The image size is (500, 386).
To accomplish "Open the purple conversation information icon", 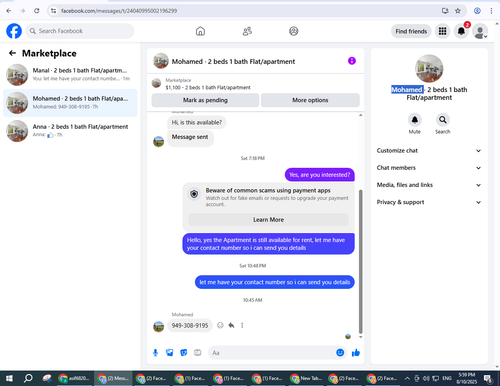I will tap(352, 61).
